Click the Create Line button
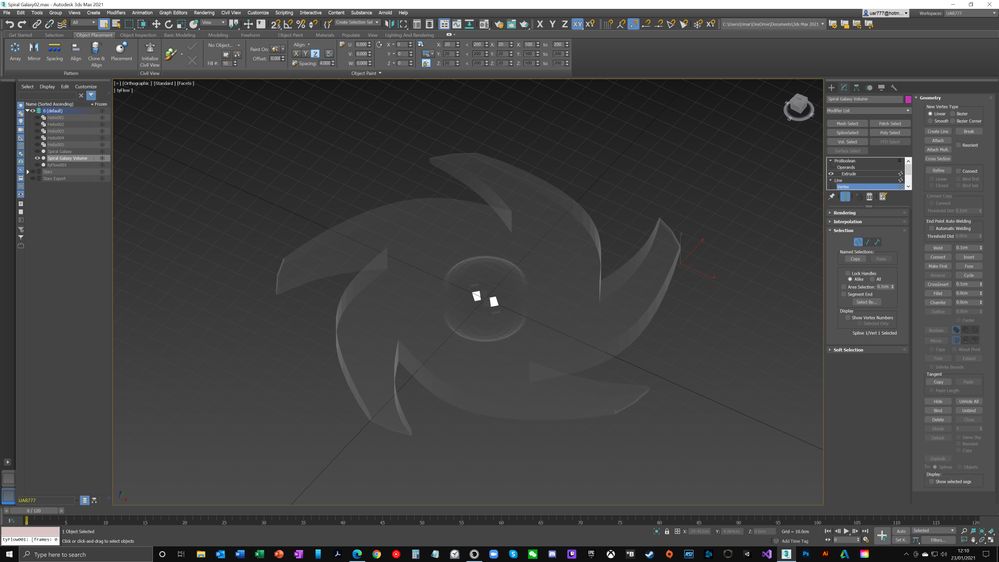 coord(938,131)
